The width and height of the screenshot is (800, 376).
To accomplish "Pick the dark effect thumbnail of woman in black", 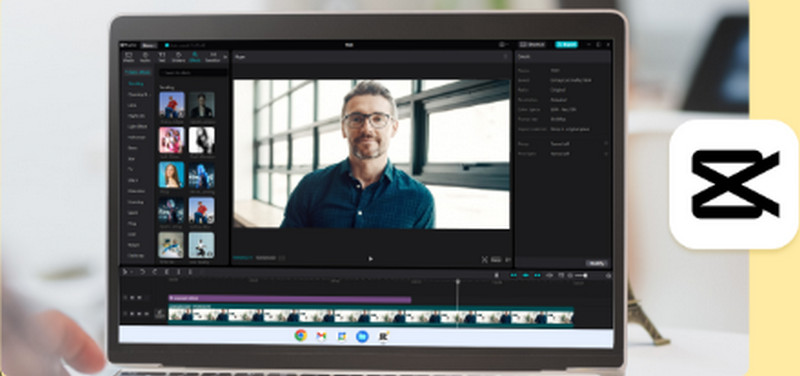I will [202, 105].
